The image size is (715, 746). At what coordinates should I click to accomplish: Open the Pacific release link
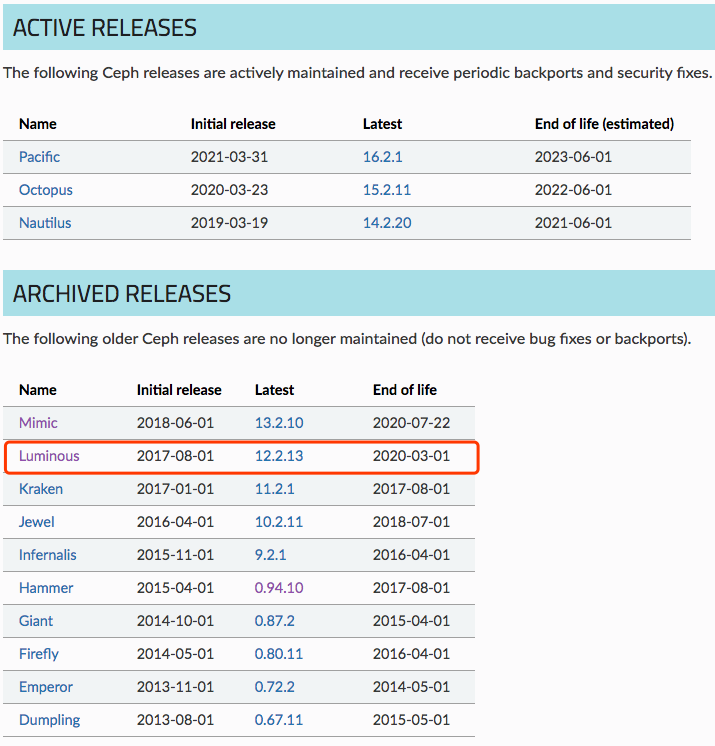pos(39,157)
